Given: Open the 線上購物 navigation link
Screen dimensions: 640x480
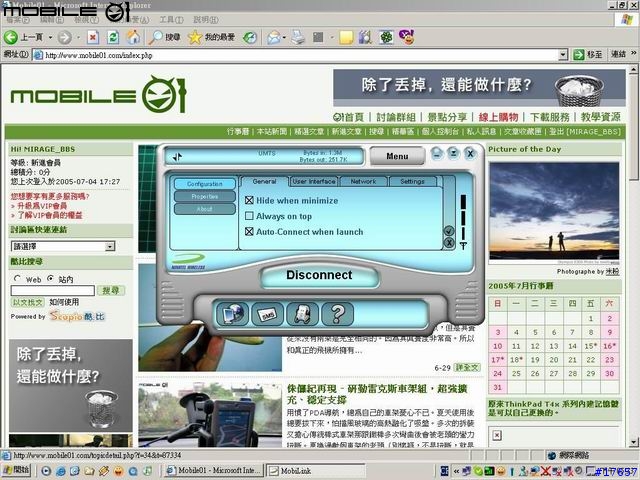Looking at the screenshot, I should coord(498,117).
